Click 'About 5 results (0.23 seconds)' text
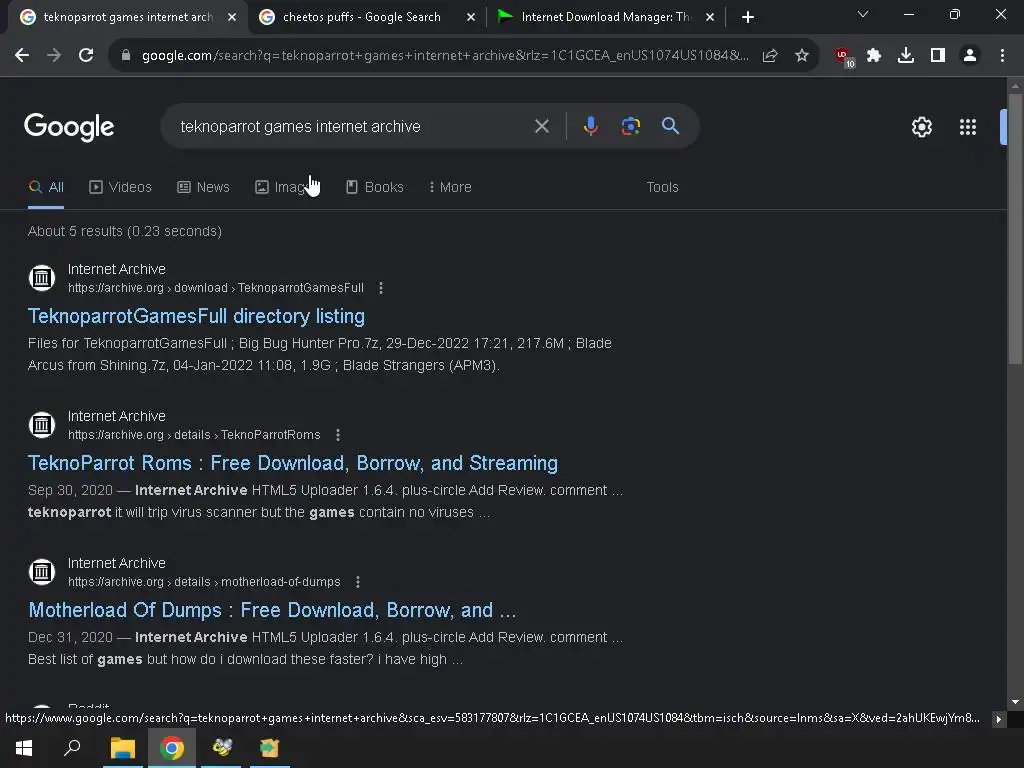Viewport: 1024px width, 768px height. point(125,231)
